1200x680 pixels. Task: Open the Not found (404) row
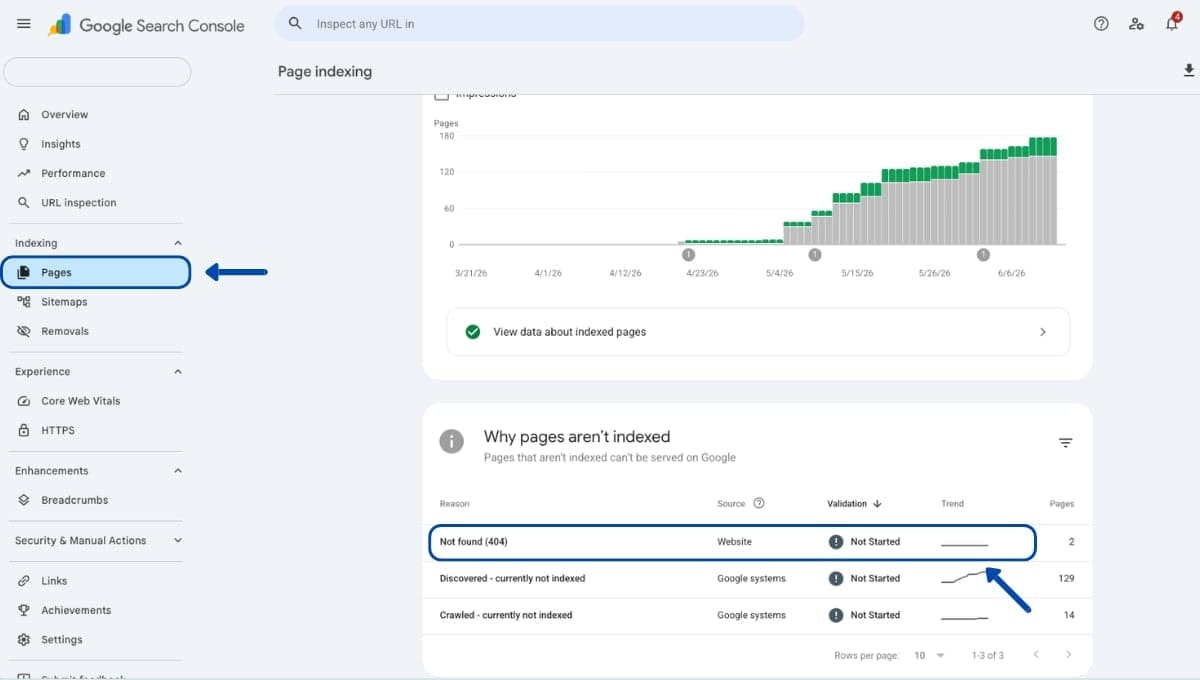[758, 542]
